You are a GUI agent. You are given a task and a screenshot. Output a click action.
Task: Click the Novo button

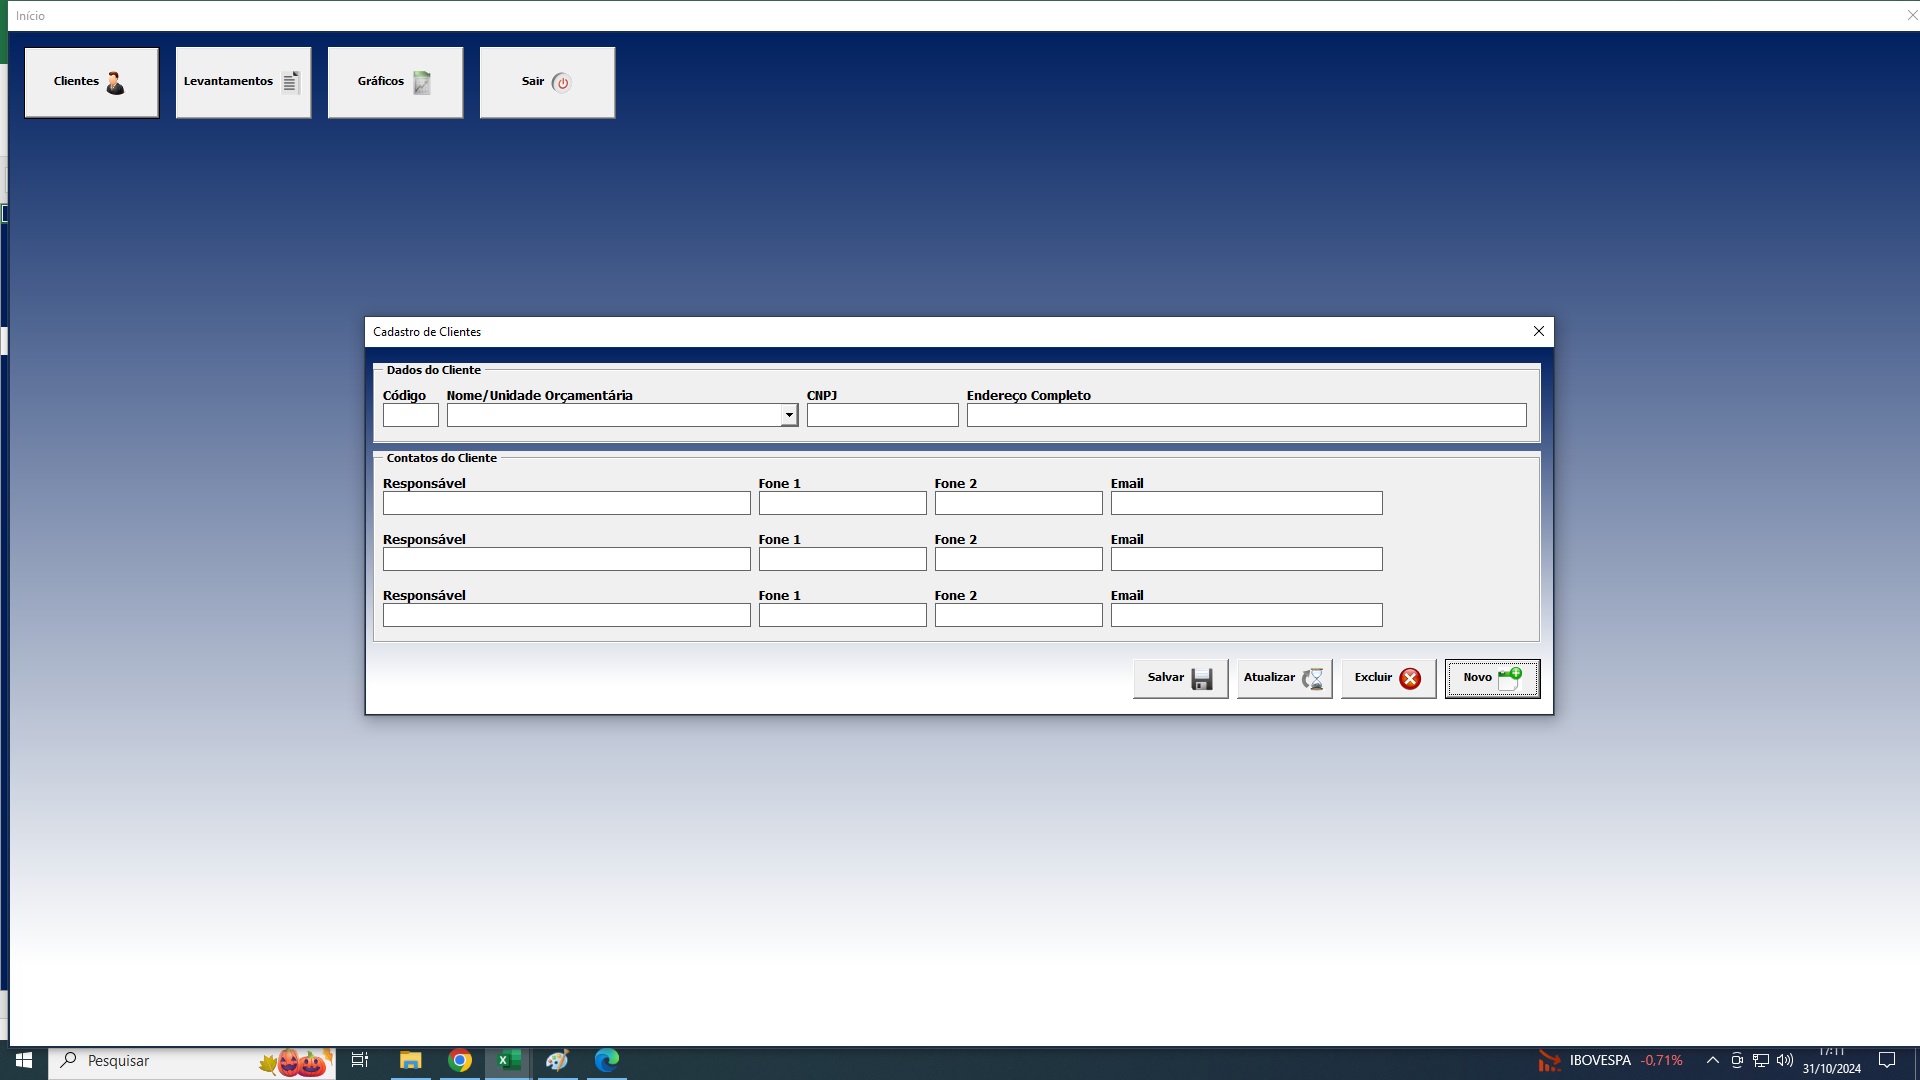click(1492, 678)
